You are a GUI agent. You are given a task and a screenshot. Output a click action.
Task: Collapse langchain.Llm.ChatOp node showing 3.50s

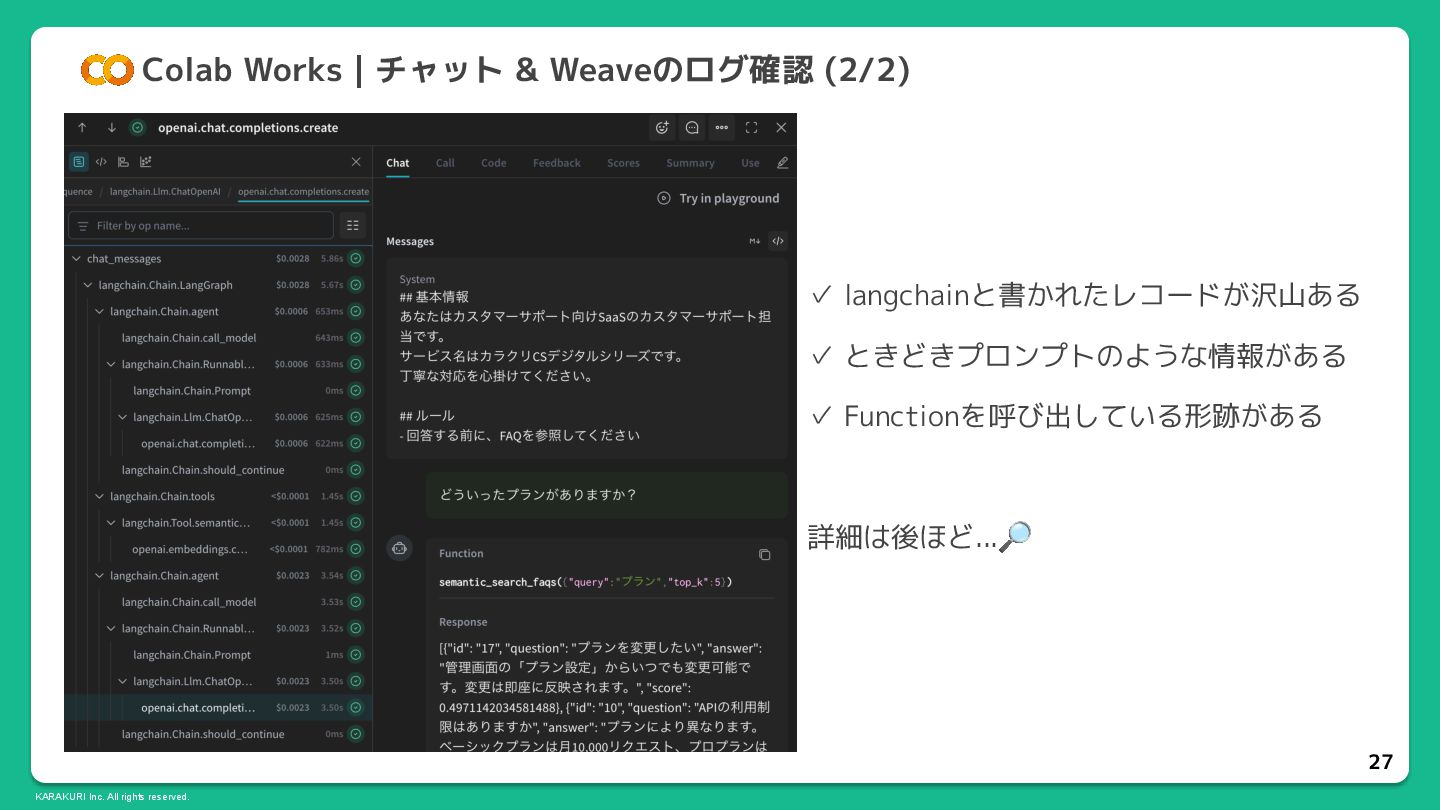click(123, 682)
